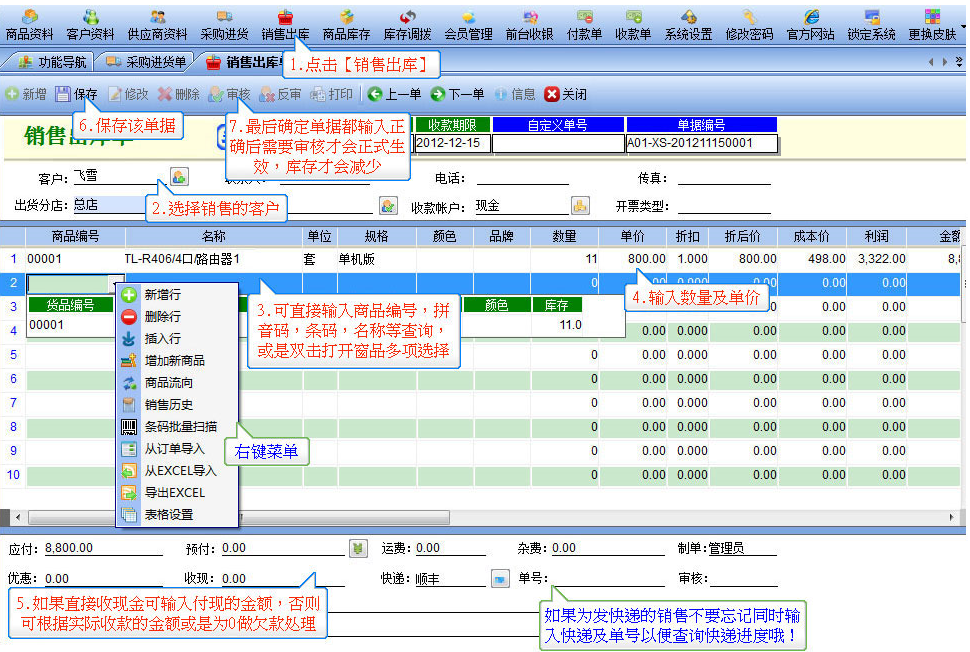Click 删除 toolbar button
The height and width of the screenshot is (652, 970).
click(x=179, y=94)
